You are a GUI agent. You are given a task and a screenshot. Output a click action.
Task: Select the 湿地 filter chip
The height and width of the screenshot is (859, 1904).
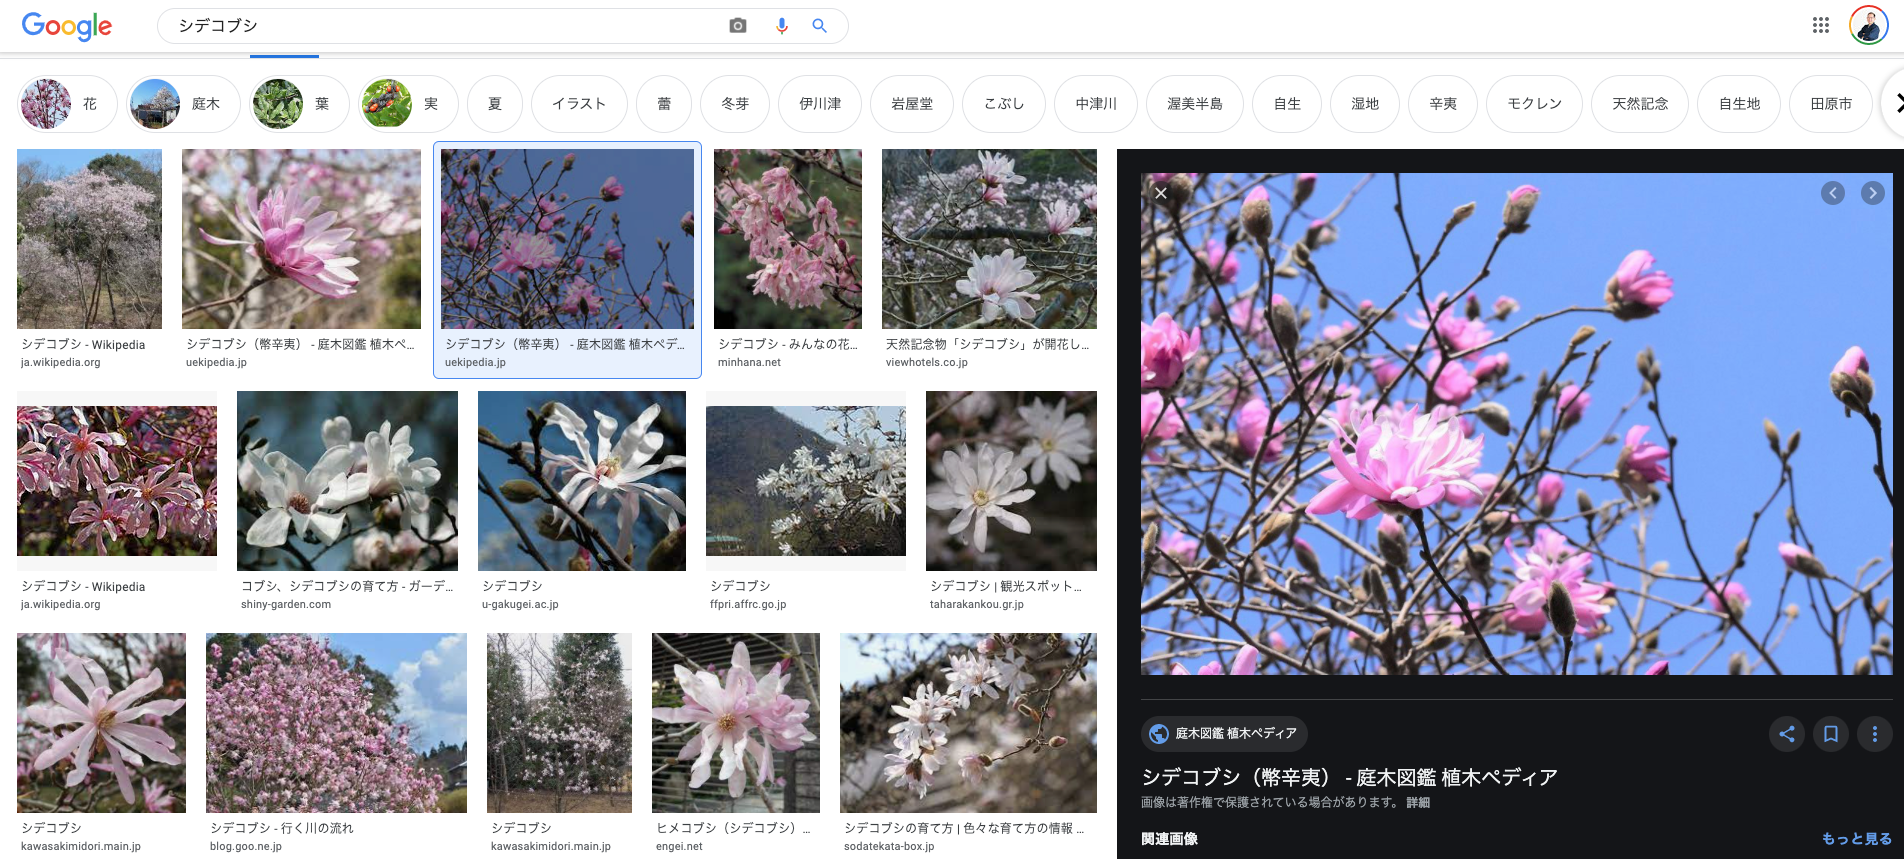[1365, 104]
